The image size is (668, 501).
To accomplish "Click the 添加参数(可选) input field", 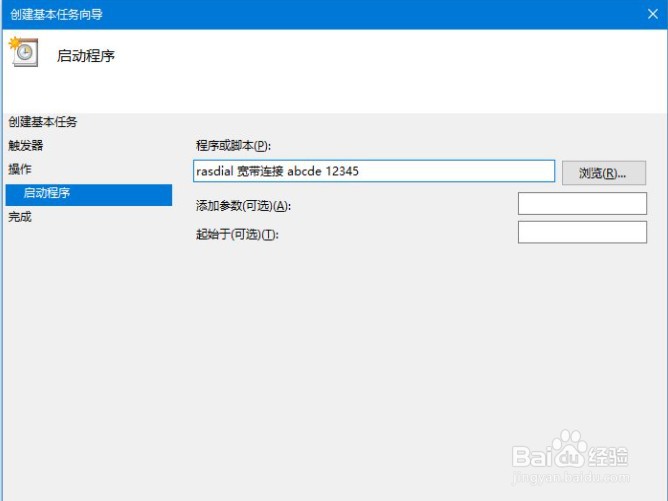I will click(582, 204).
